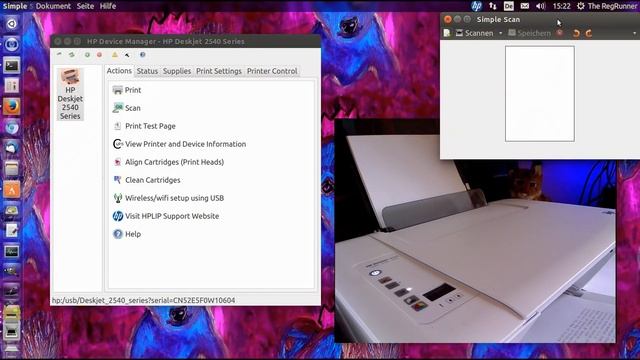Click the Speichern button
The width and height of the screenshot is (640, 360).
point(529,33)
